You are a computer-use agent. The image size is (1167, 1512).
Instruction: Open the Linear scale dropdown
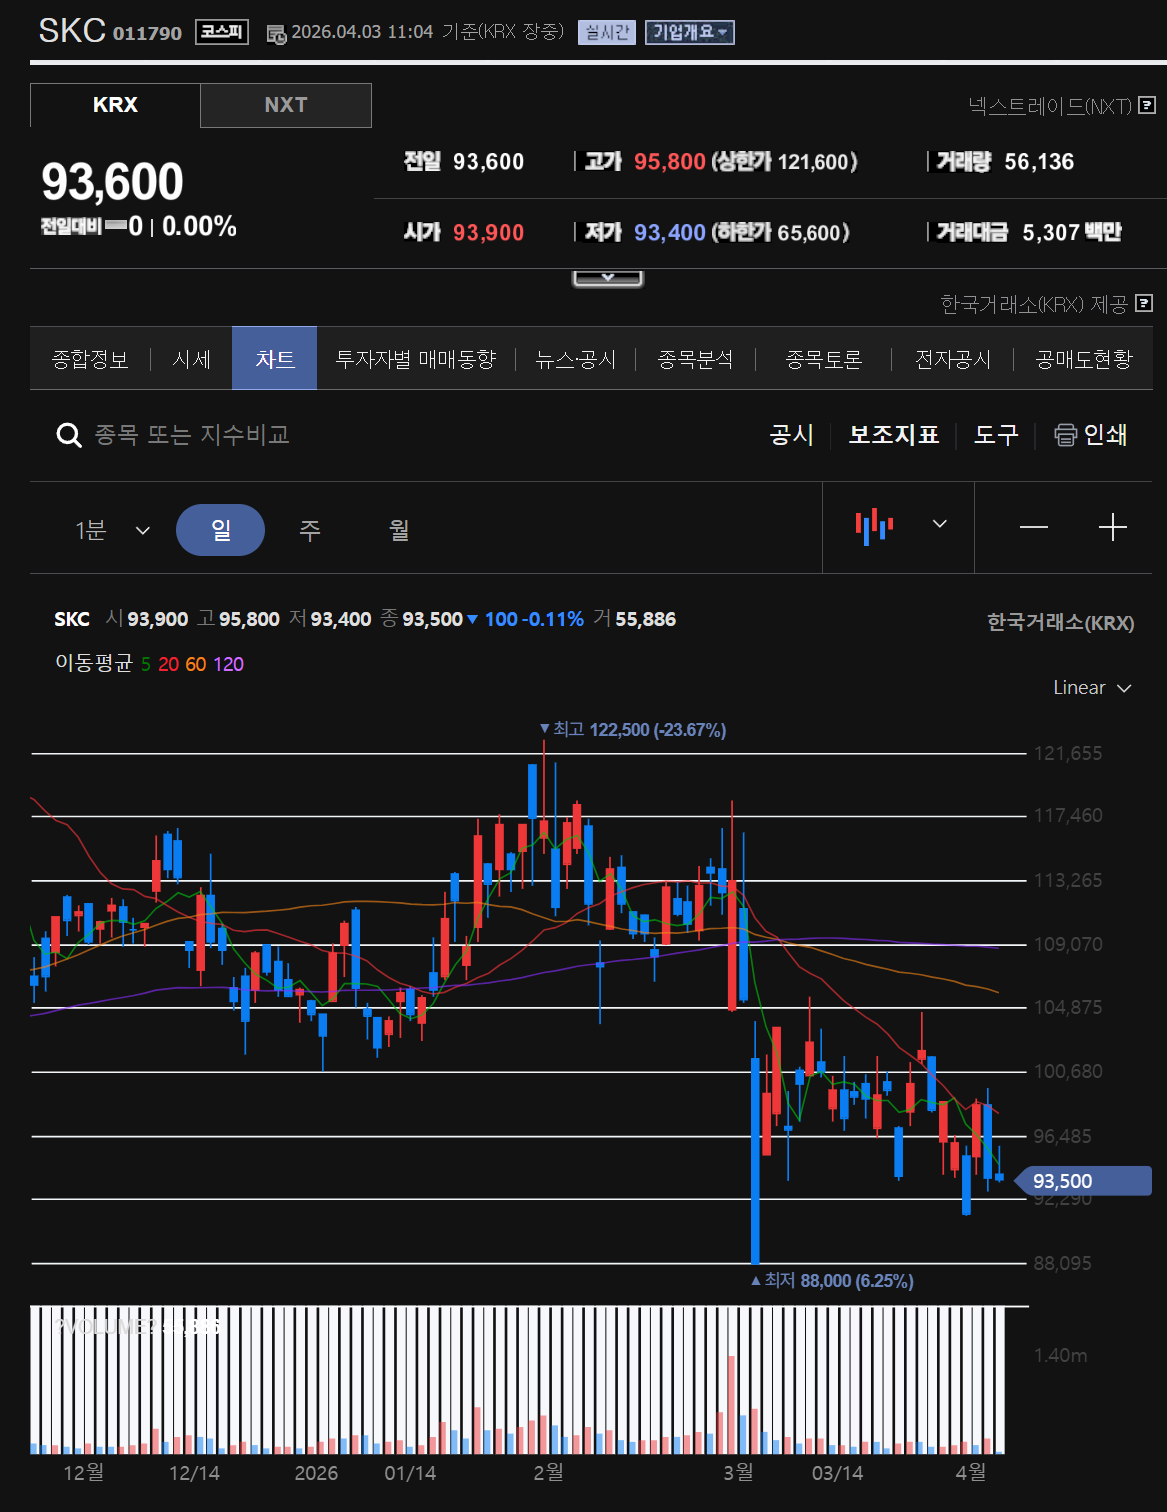pos(1091,688)
